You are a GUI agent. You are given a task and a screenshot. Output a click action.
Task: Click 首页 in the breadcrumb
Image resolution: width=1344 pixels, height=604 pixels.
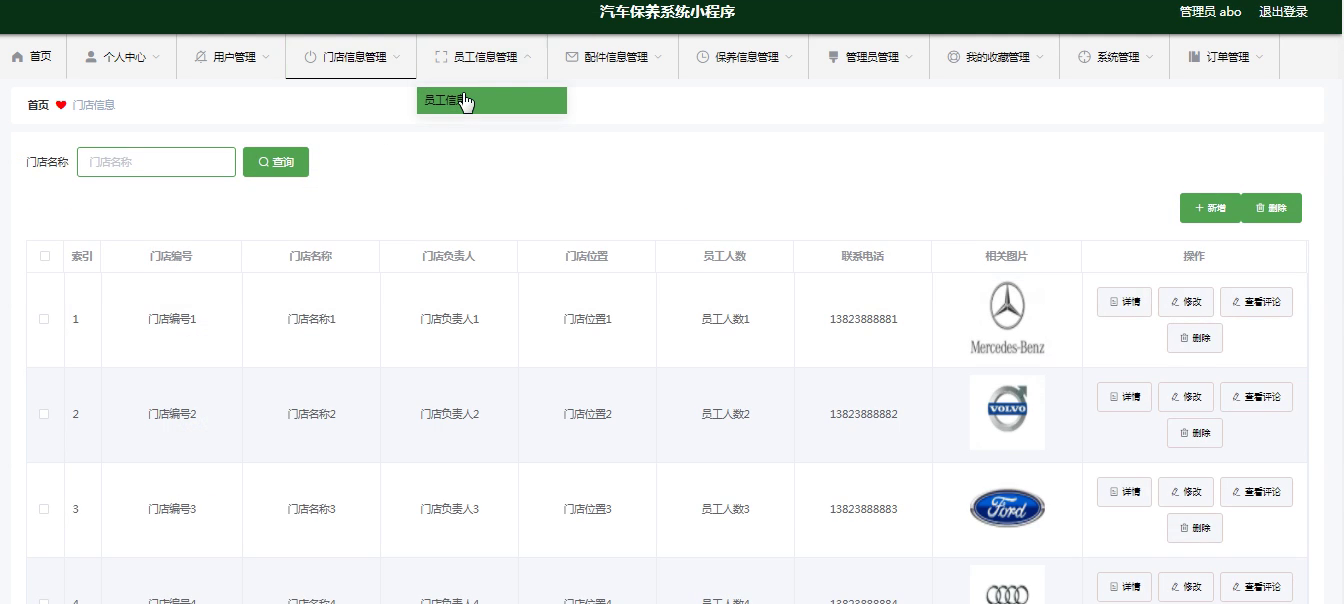tap(38, 105)
